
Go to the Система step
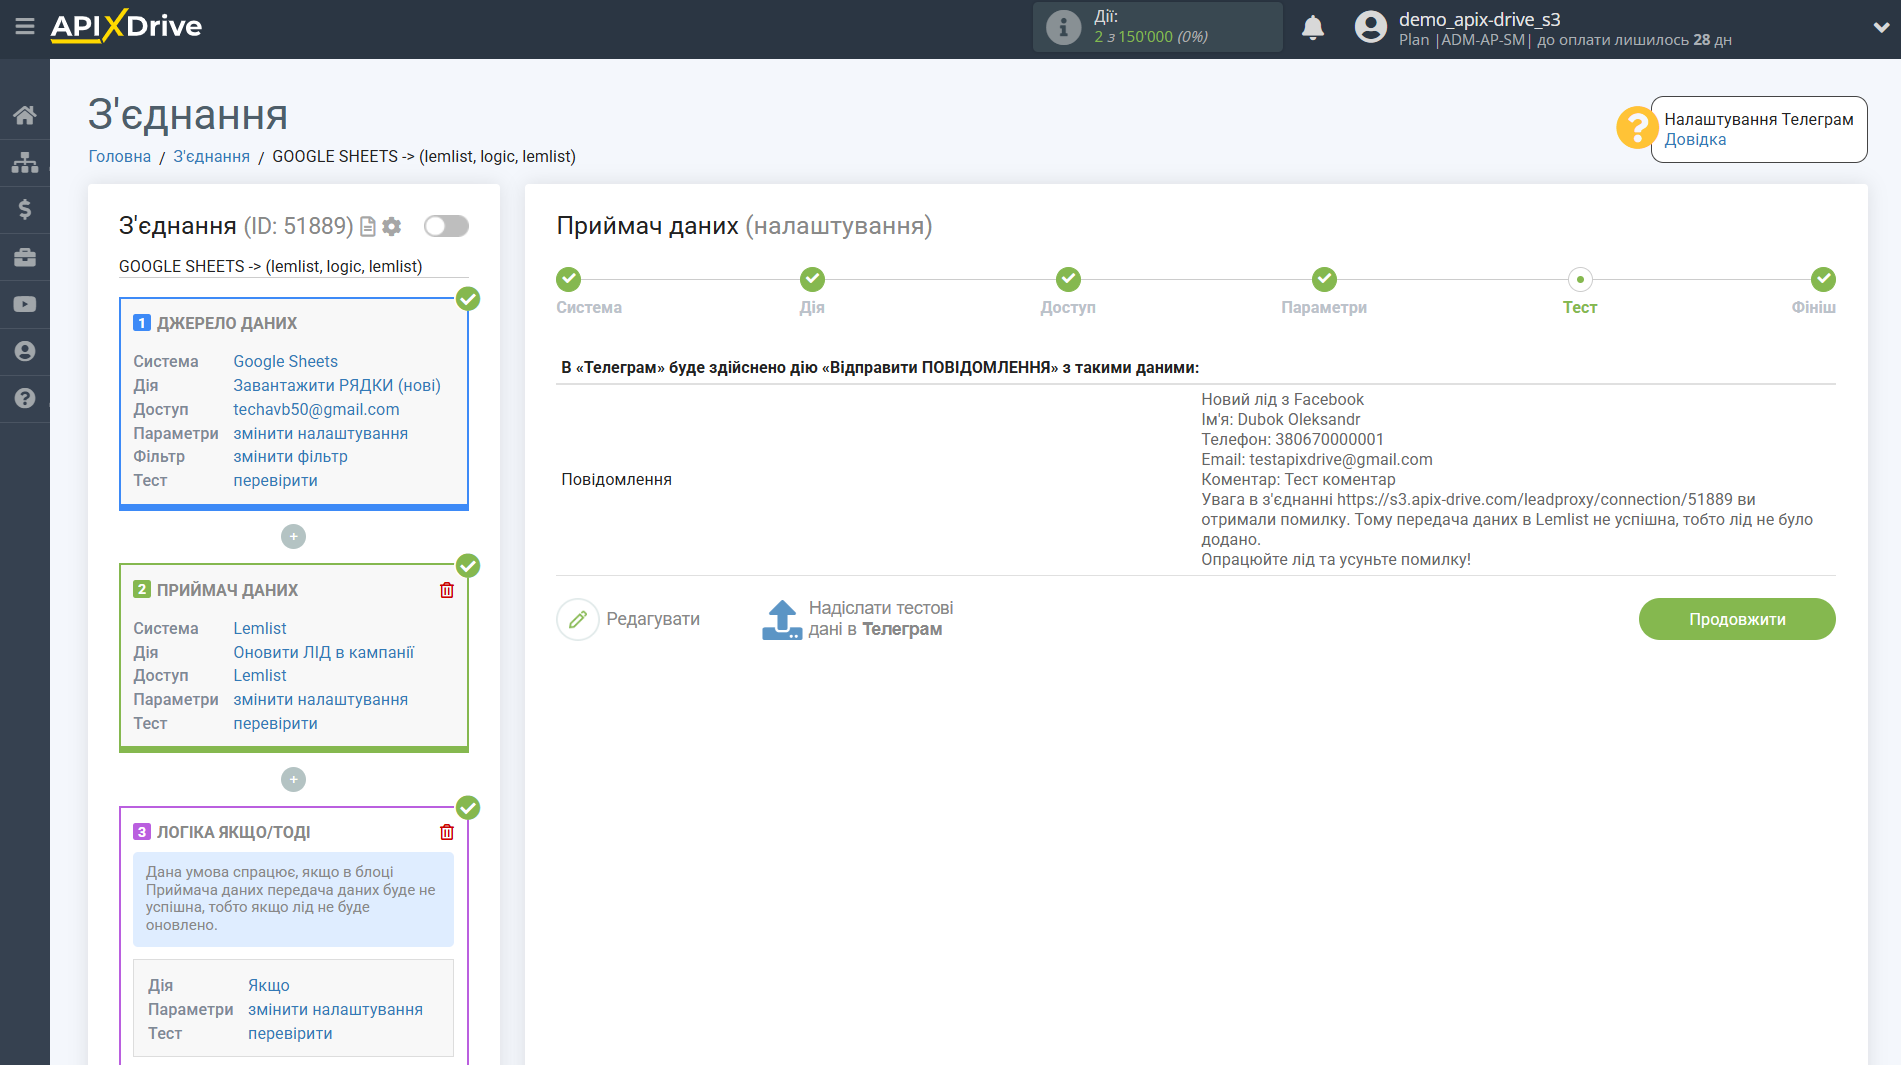pos(569,279)
